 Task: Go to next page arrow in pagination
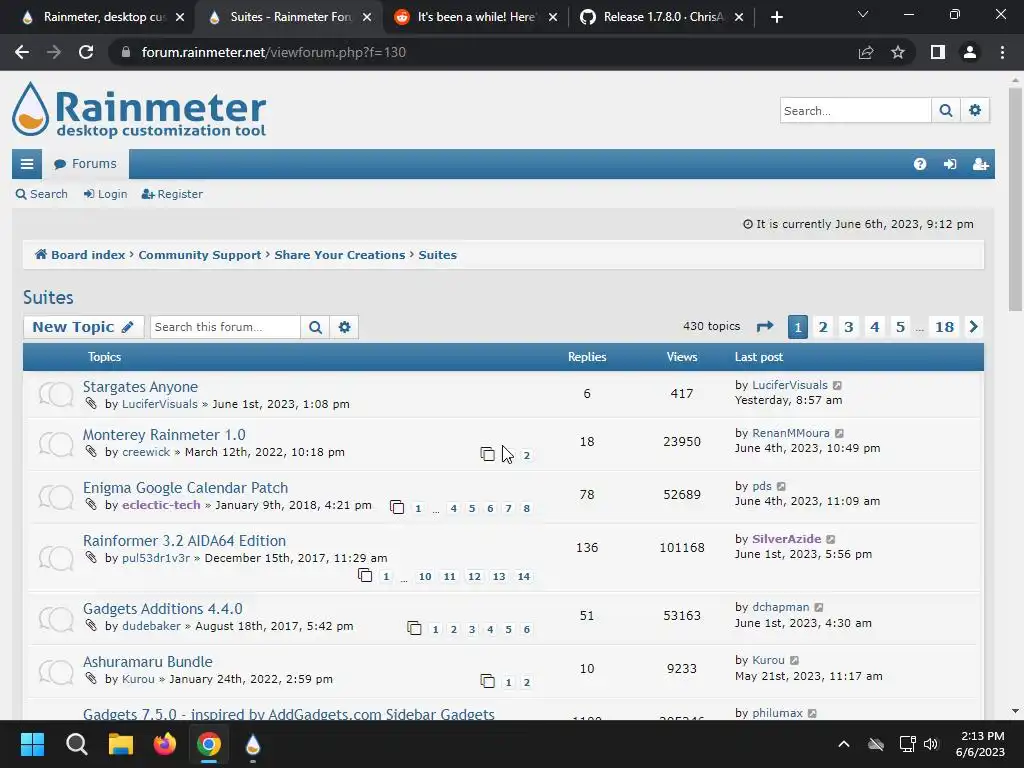coord(974,327)
